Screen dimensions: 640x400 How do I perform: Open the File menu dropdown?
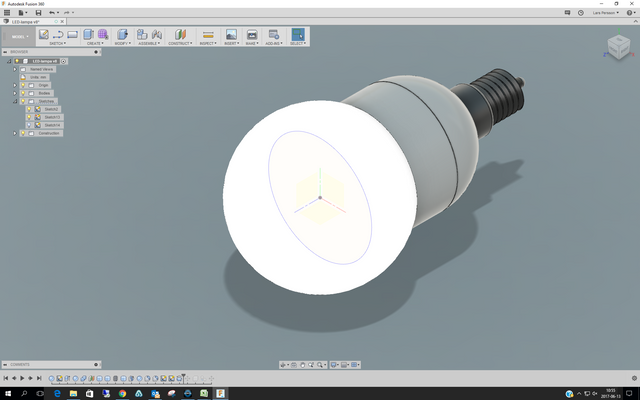coord(22,13)
